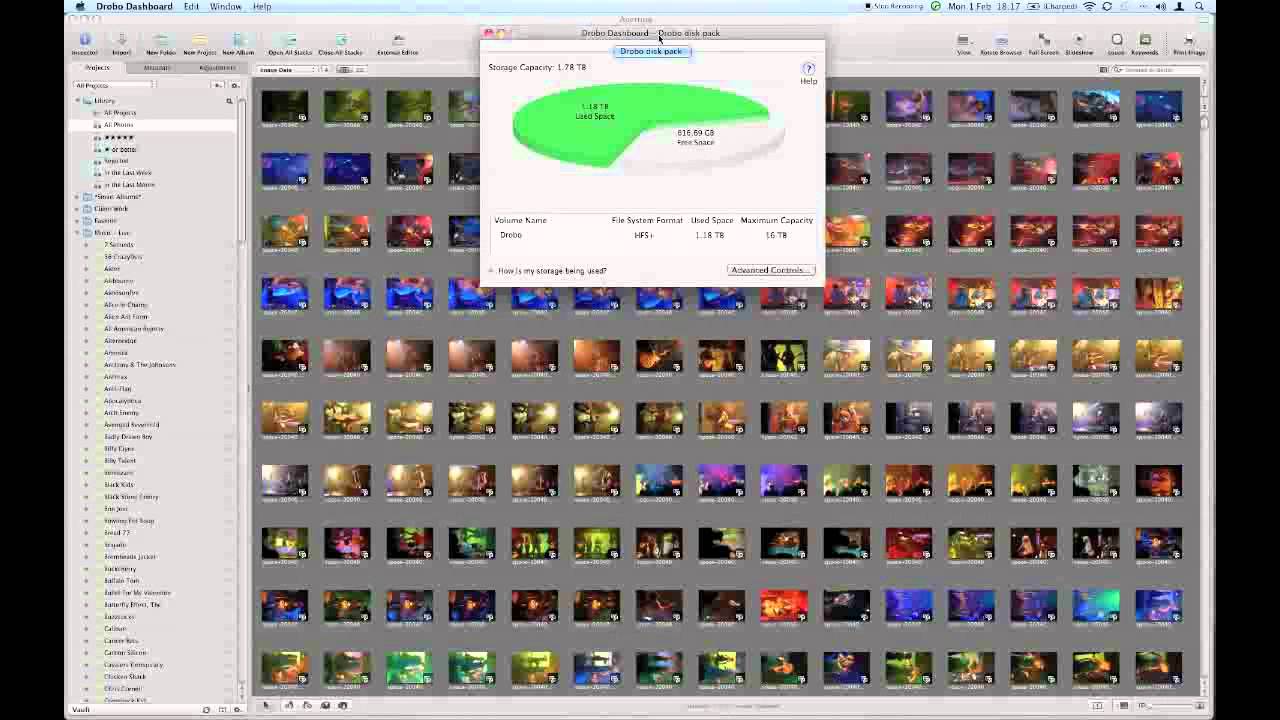Click the Advanced Controls button

[770, 270]
